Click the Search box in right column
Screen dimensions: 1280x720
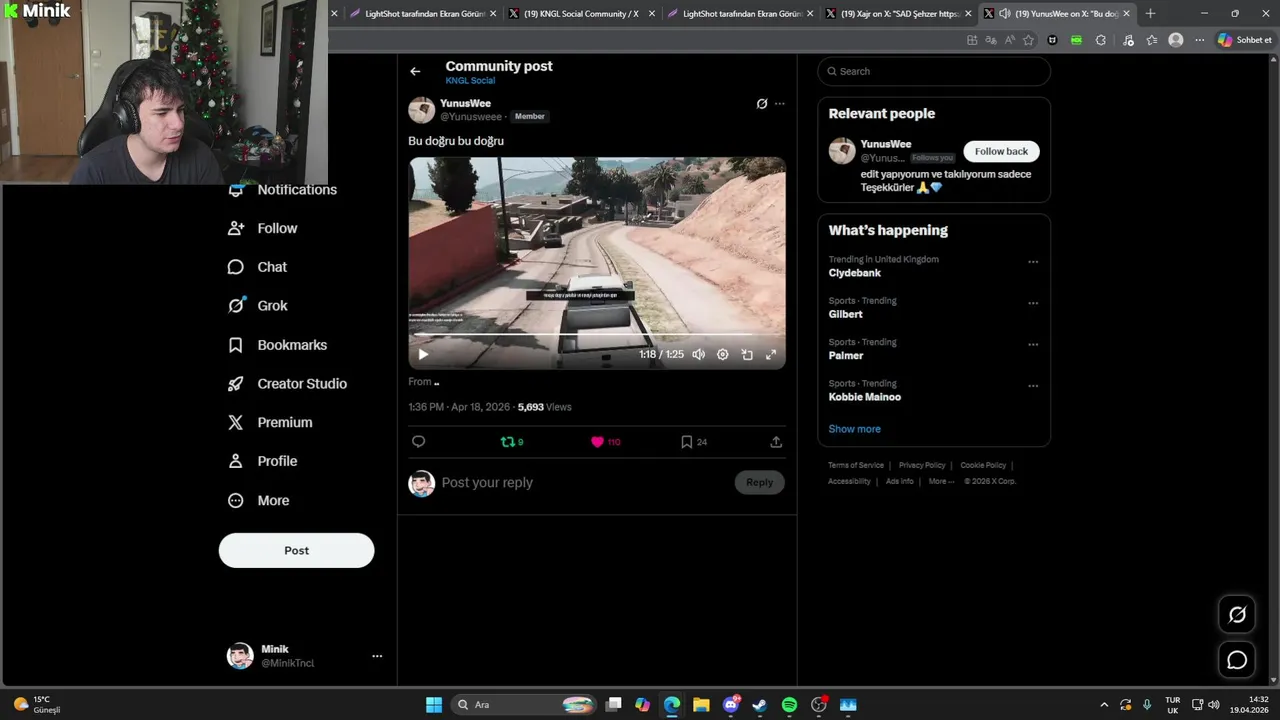coord(934,71)
